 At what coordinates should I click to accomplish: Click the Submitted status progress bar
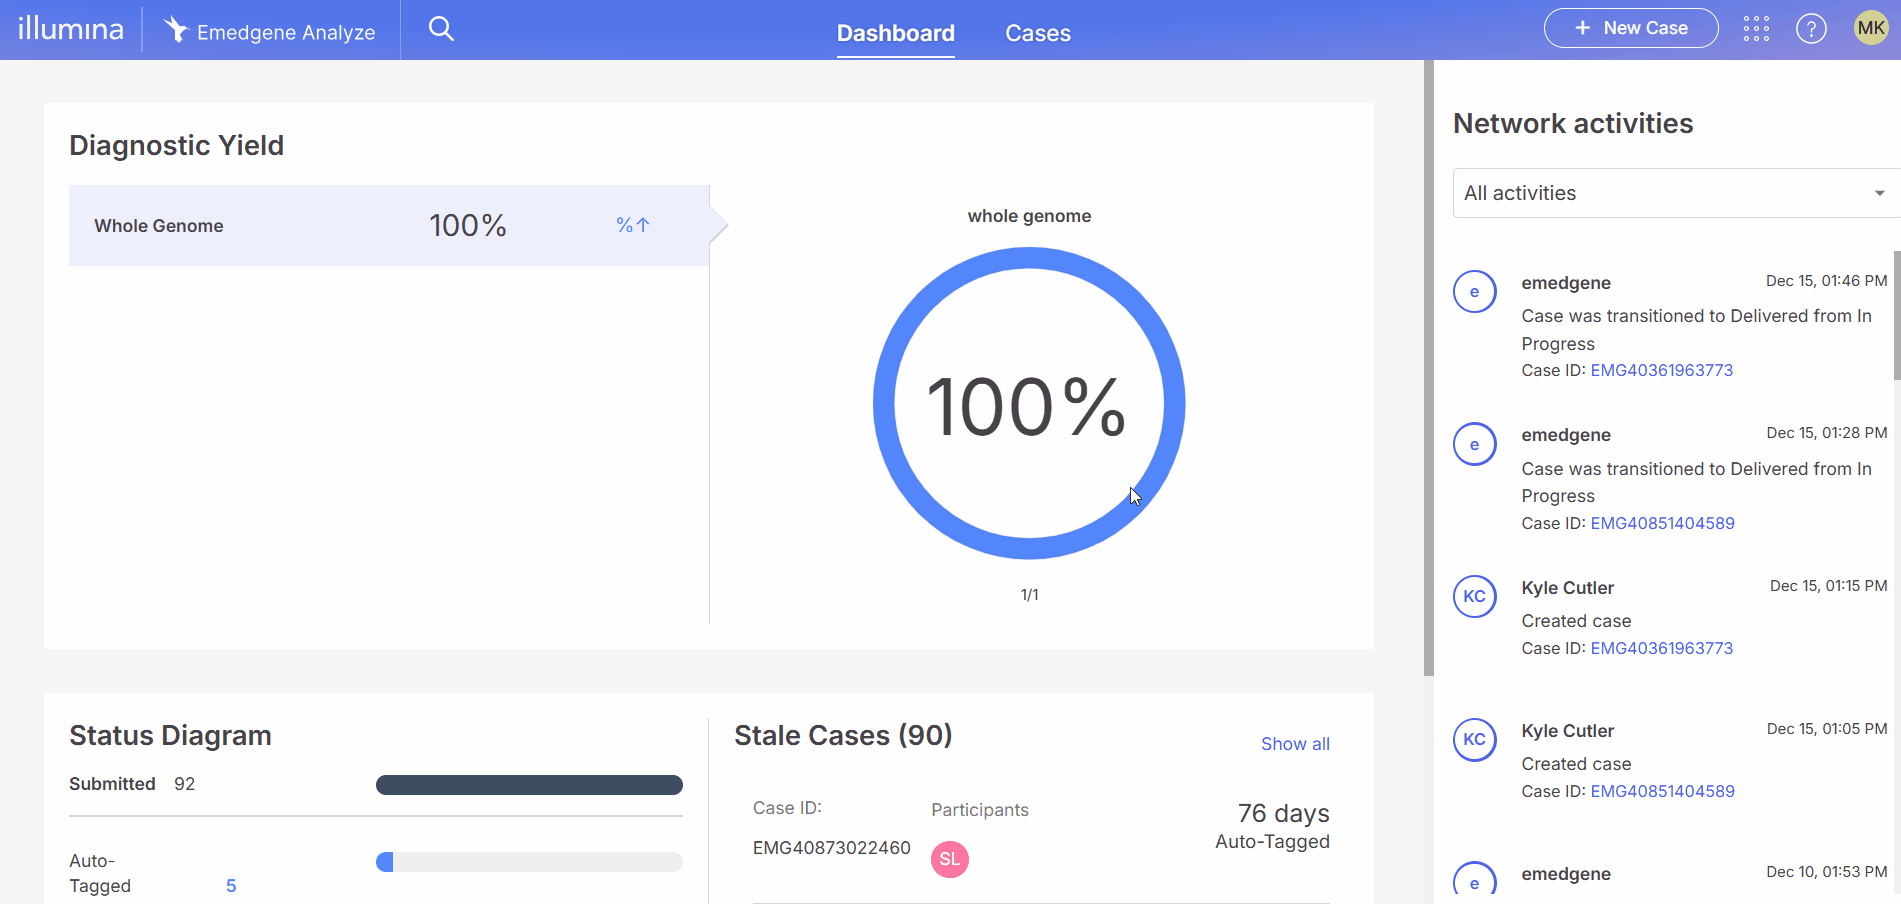click(x=529, y=785)
